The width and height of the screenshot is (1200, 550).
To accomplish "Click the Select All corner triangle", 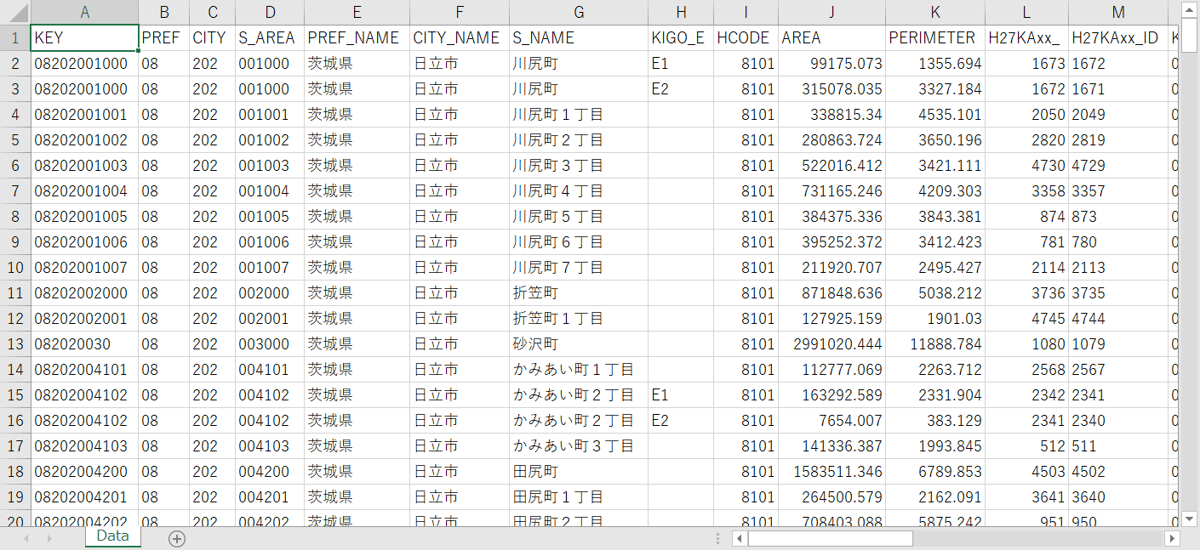I will coord(15,12).
